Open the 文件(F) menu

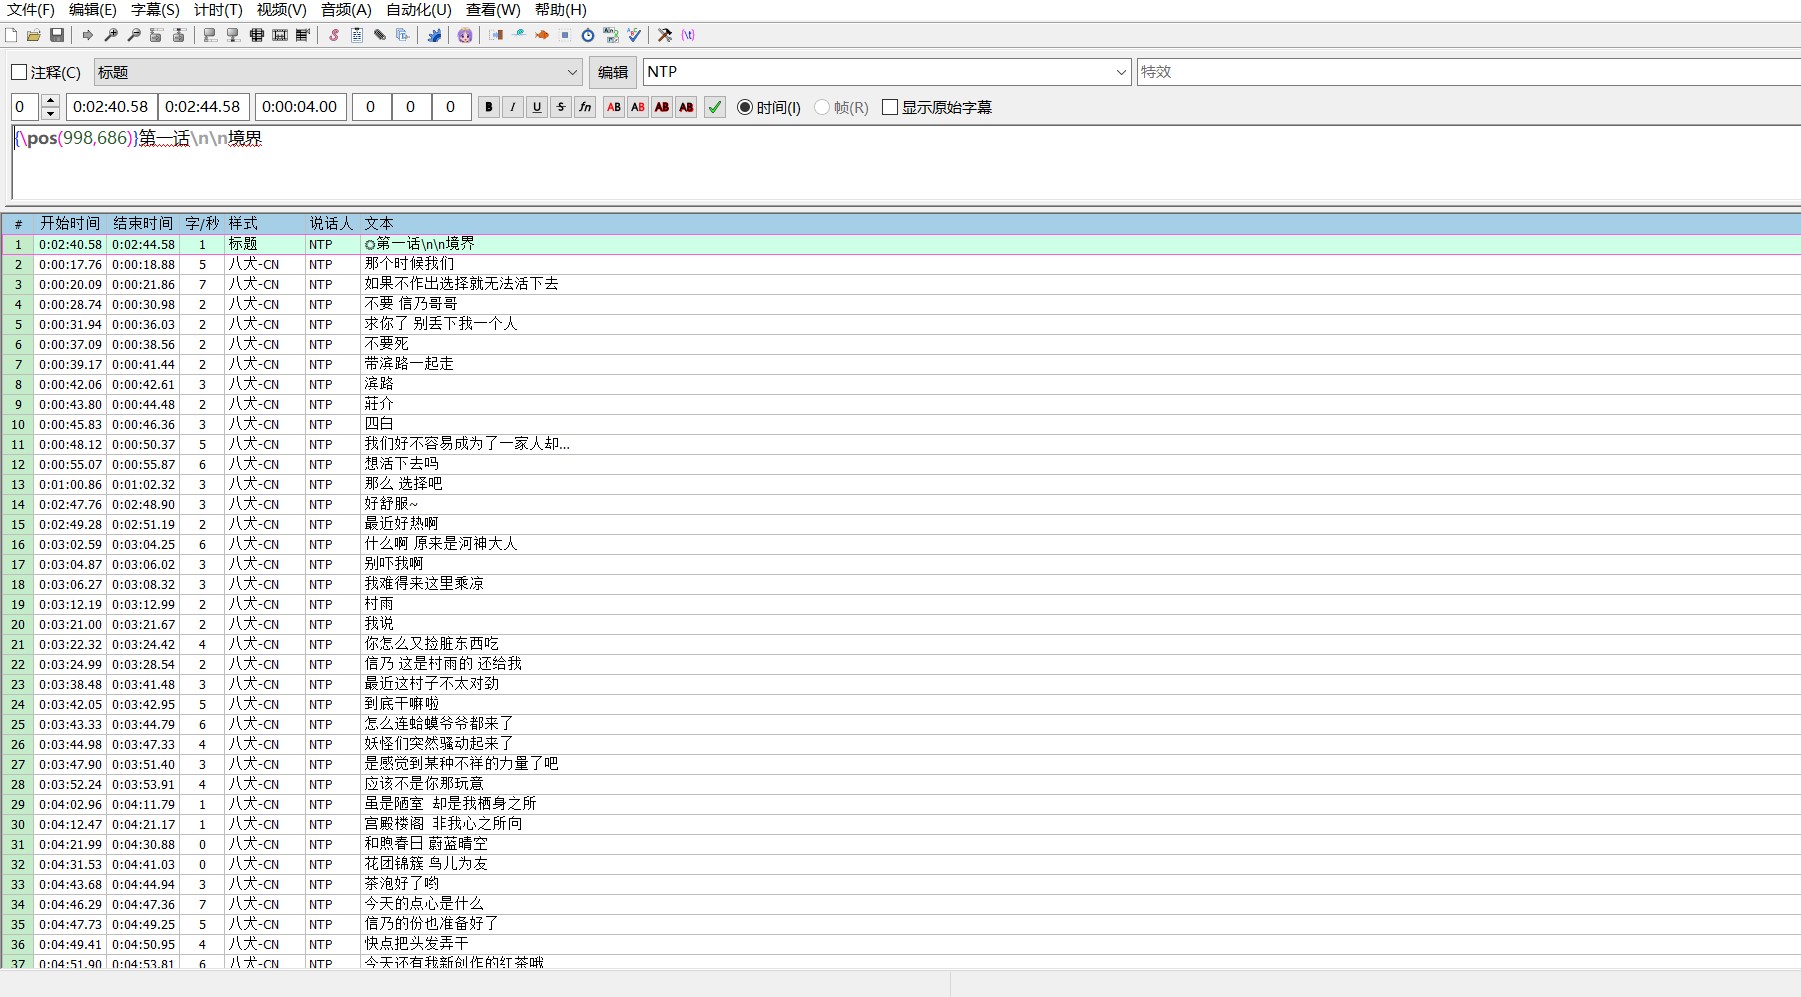31,10
